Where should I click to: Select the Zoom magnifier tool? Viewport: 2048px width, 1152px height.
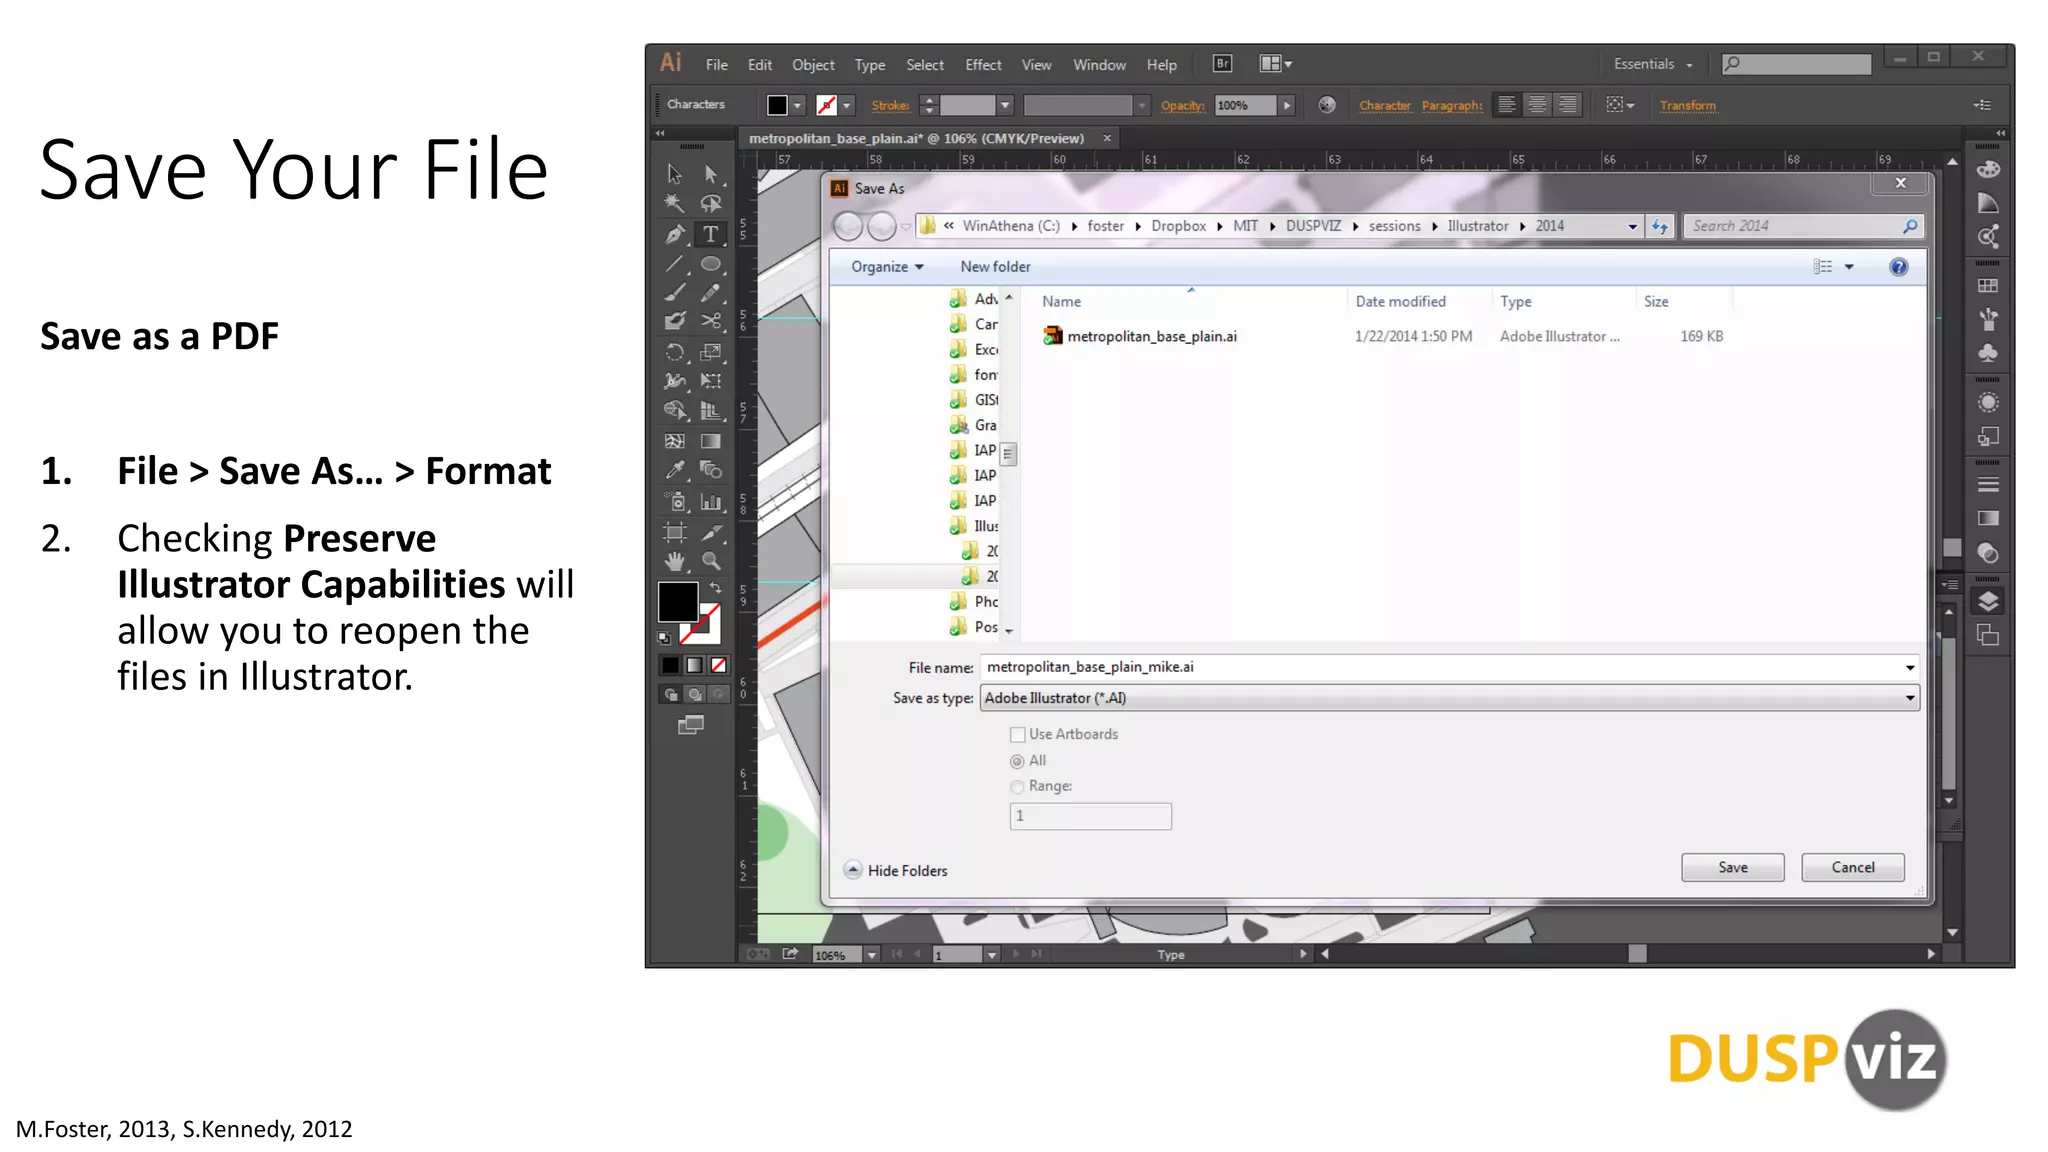(x=711, y=561)
